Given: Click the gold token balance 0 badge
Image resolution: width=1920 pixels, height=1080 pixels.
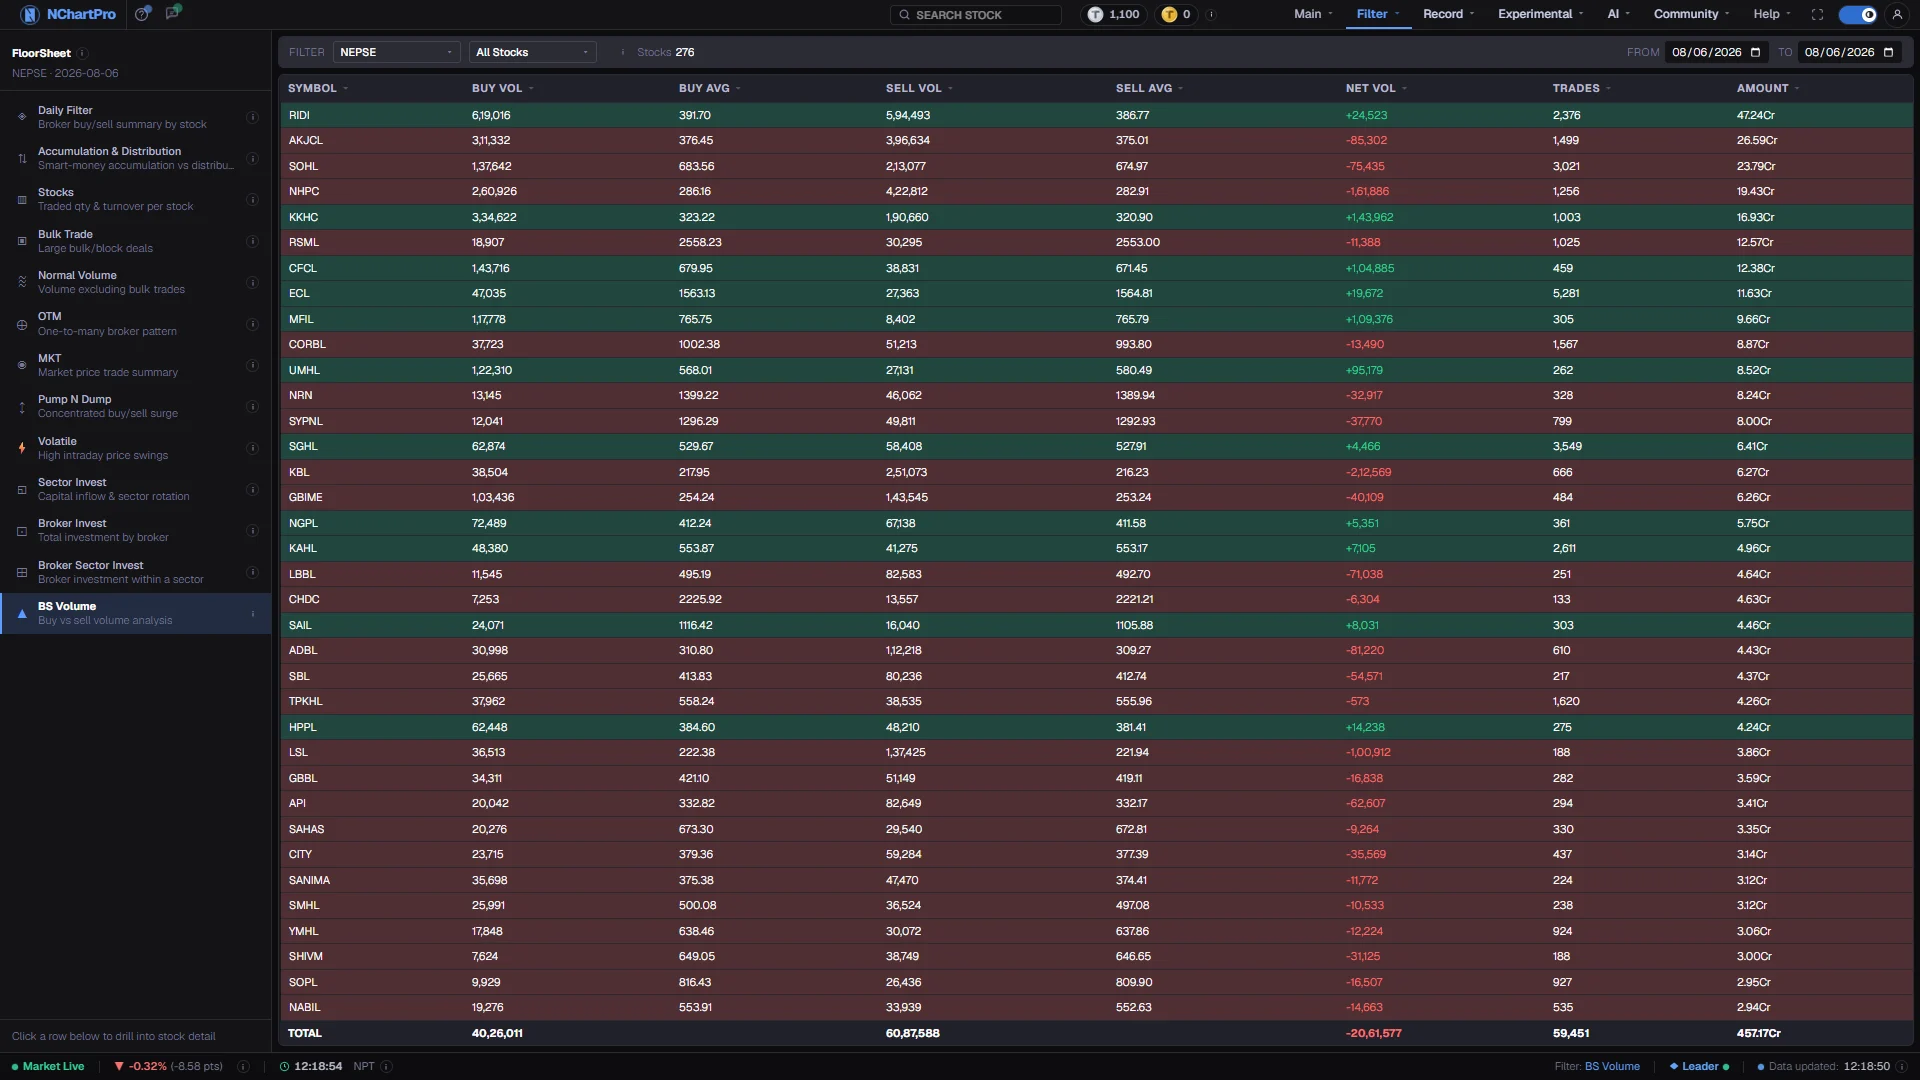Looking at the screenshot, I should click(1176, 14).
